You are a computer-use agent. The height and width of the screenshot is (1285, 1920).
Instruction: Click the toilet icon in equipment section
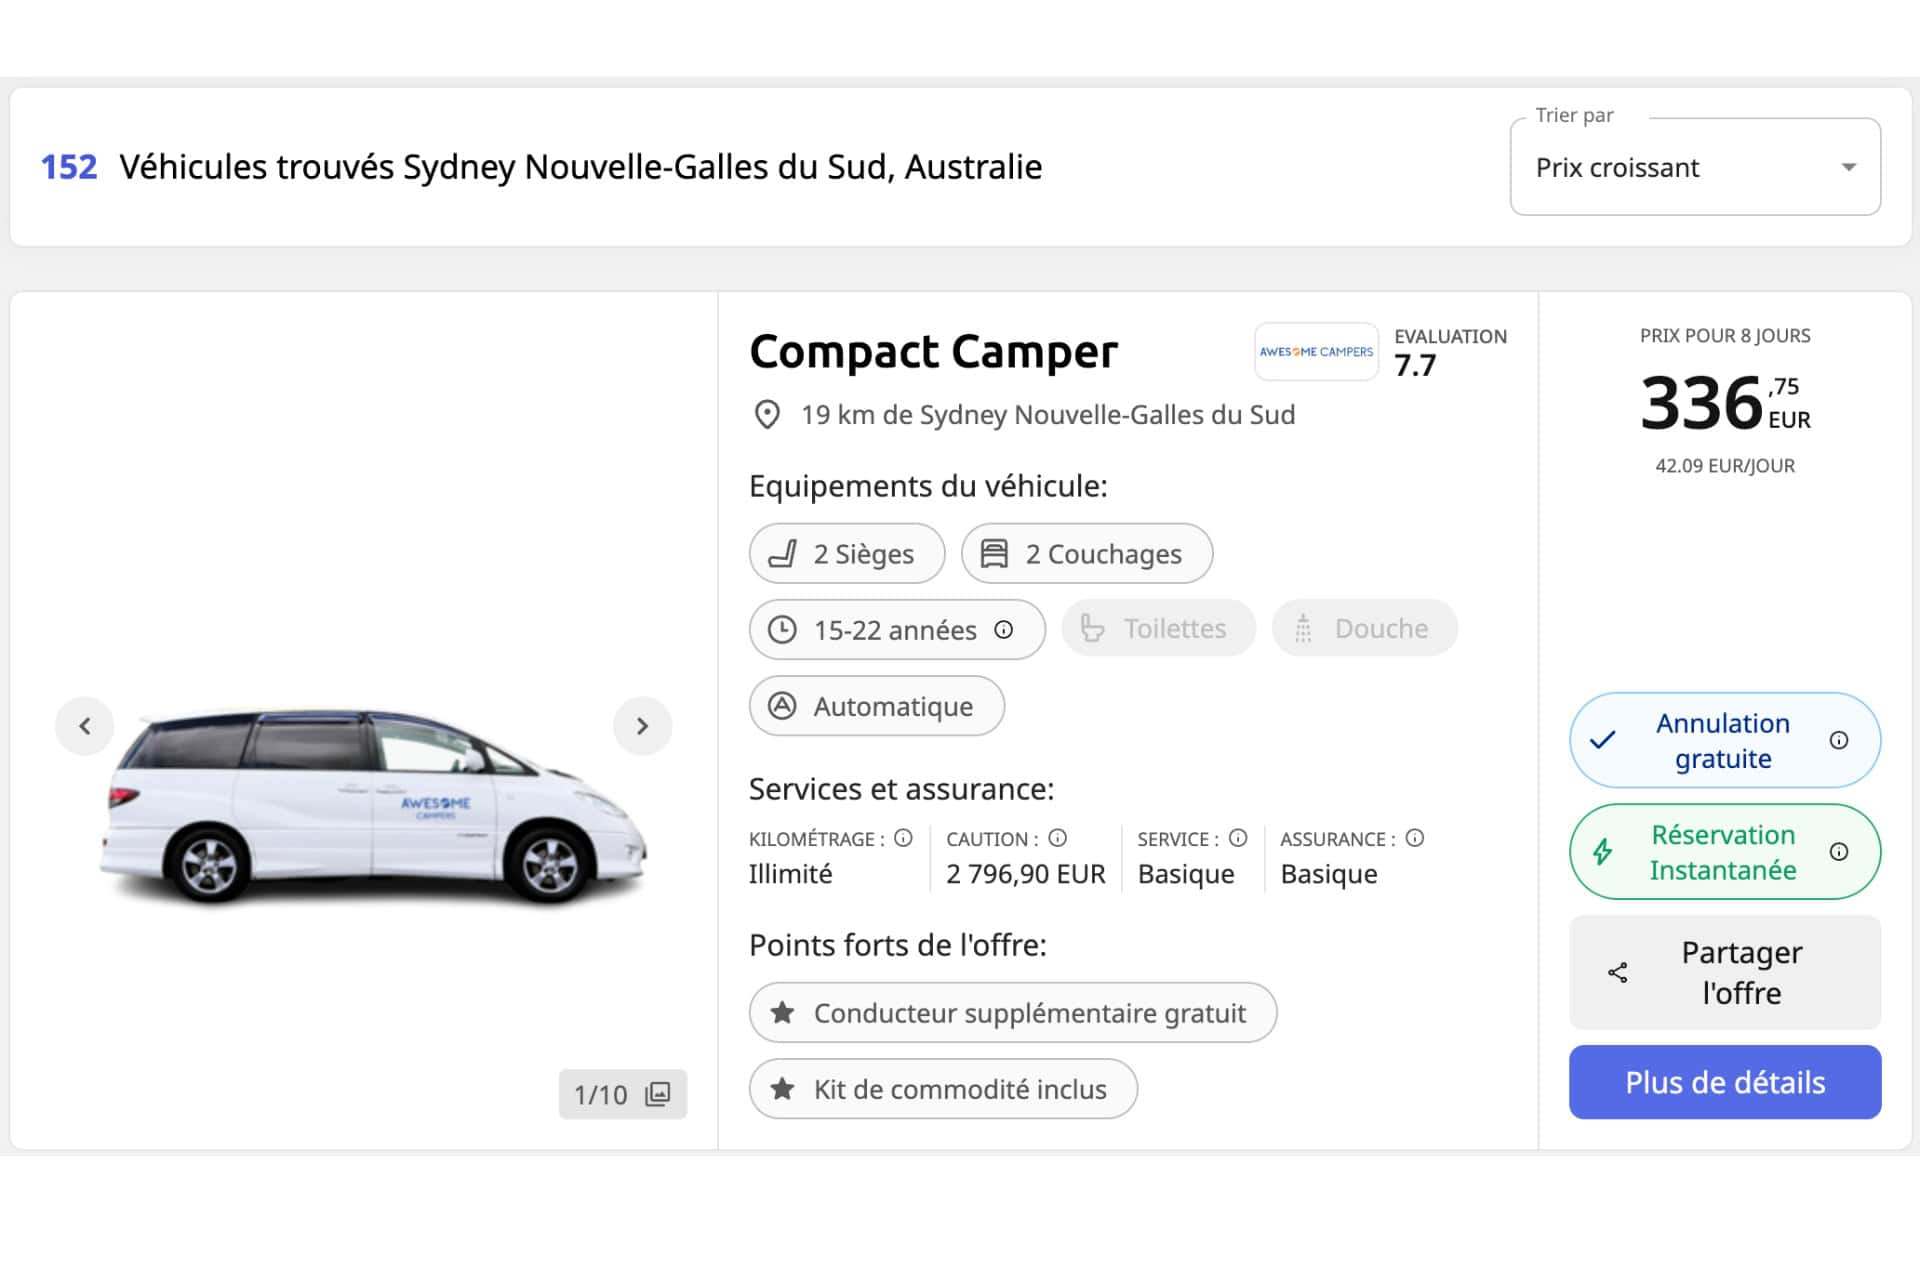click(x=1094, y=628)
